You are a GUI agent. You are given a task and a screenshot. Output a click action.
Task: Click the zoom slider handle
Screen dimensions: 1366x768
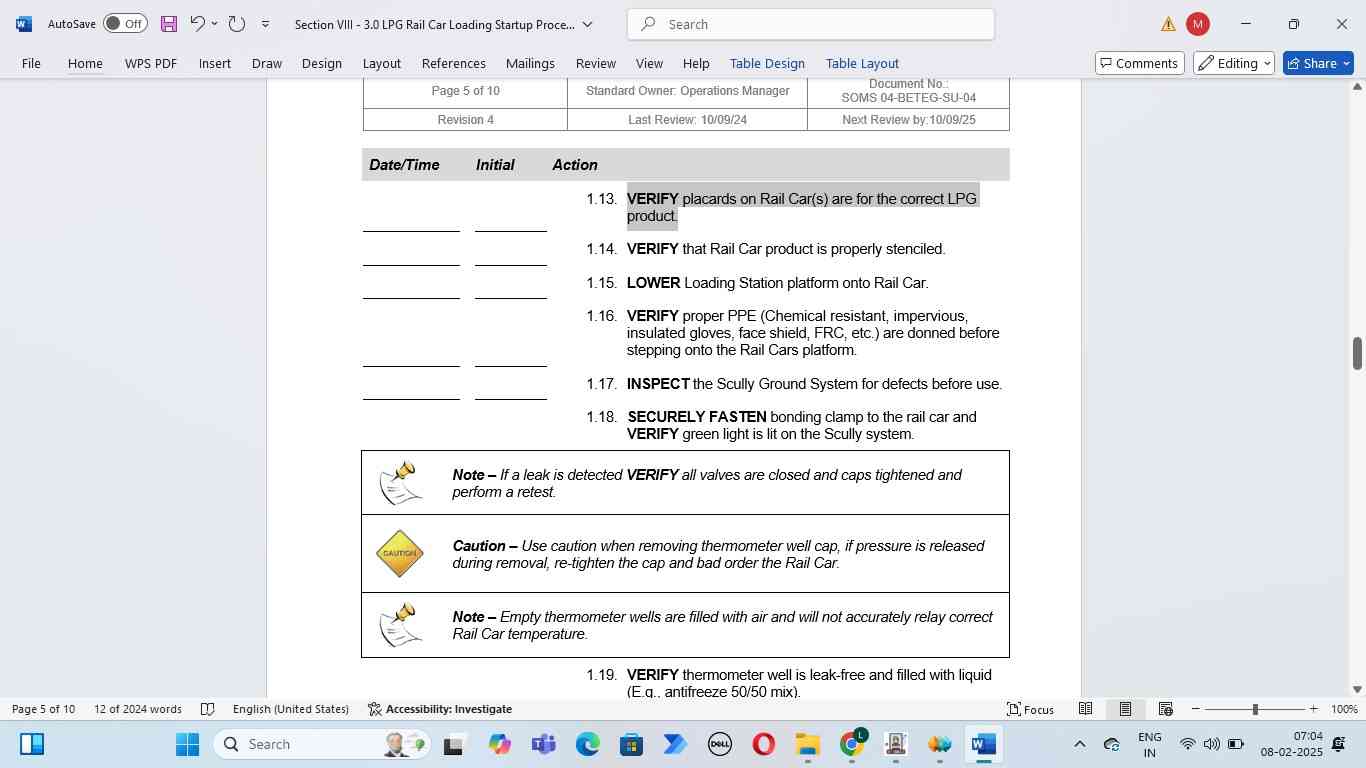1255,709
